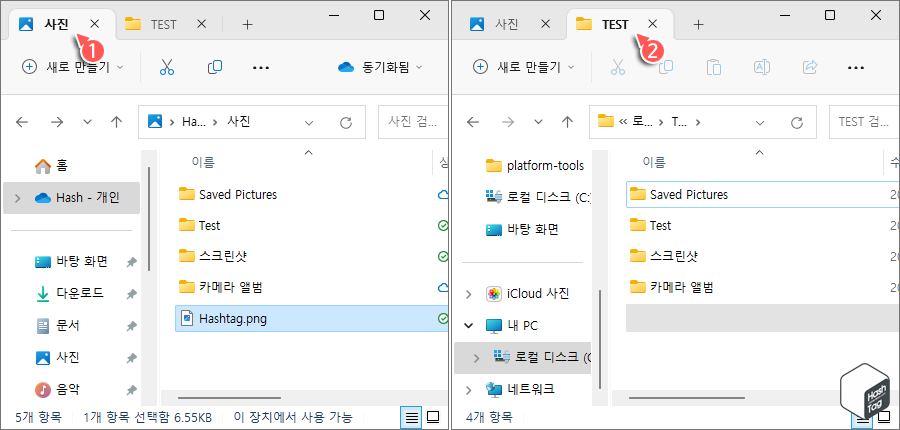Switch to large icons view in left window
The width and height of the screenshot is (900, 430).
coord(433,417)
